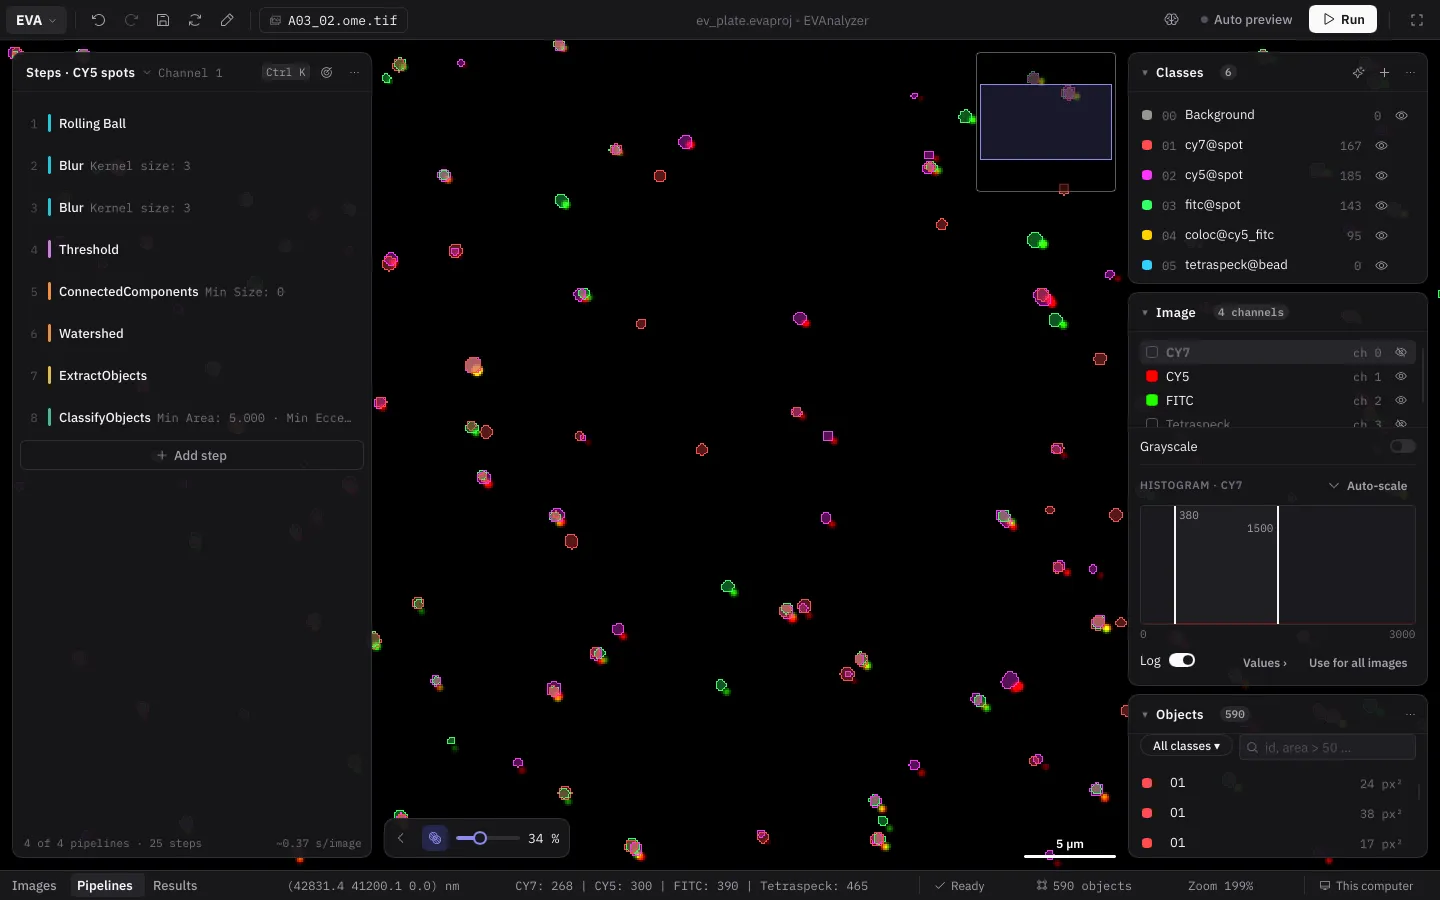Image resolution: width=1440 pixels, height=900 pixels.
Task: Click the red CY5 channel color swatch
Action: pyautogui.click(x=1152, y=377)
